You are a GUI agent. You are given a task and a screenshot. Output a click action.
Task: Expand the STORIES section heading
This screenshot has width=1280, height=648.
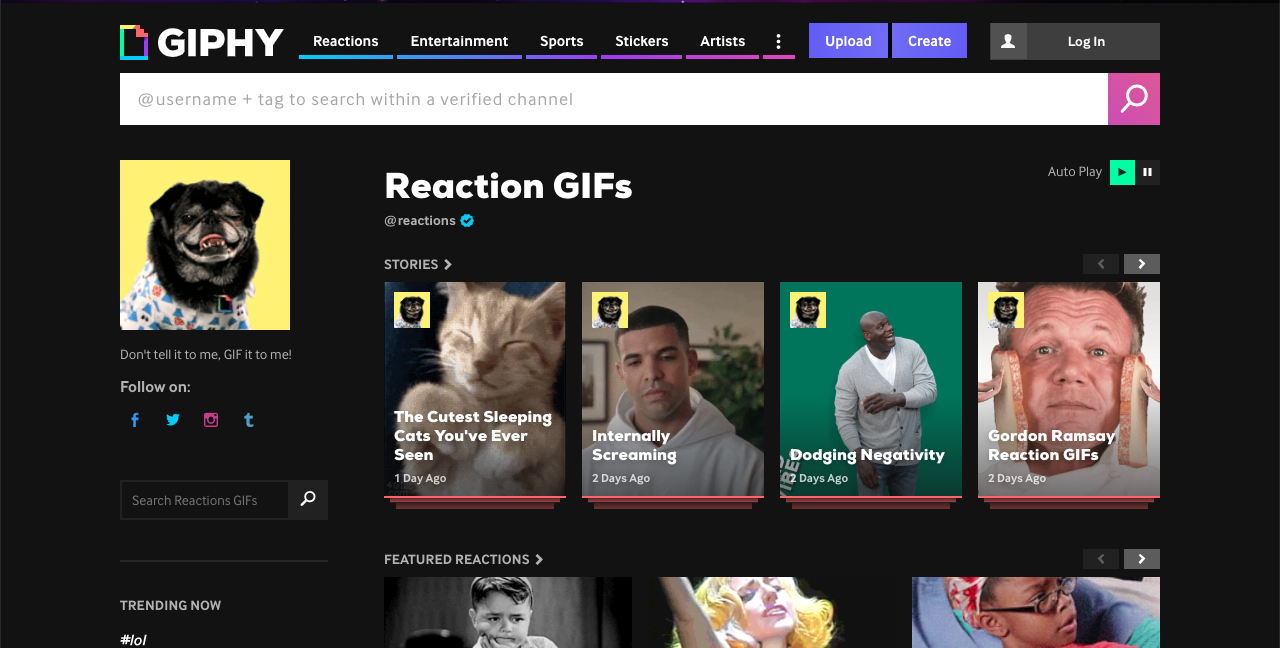pos(418,264)
